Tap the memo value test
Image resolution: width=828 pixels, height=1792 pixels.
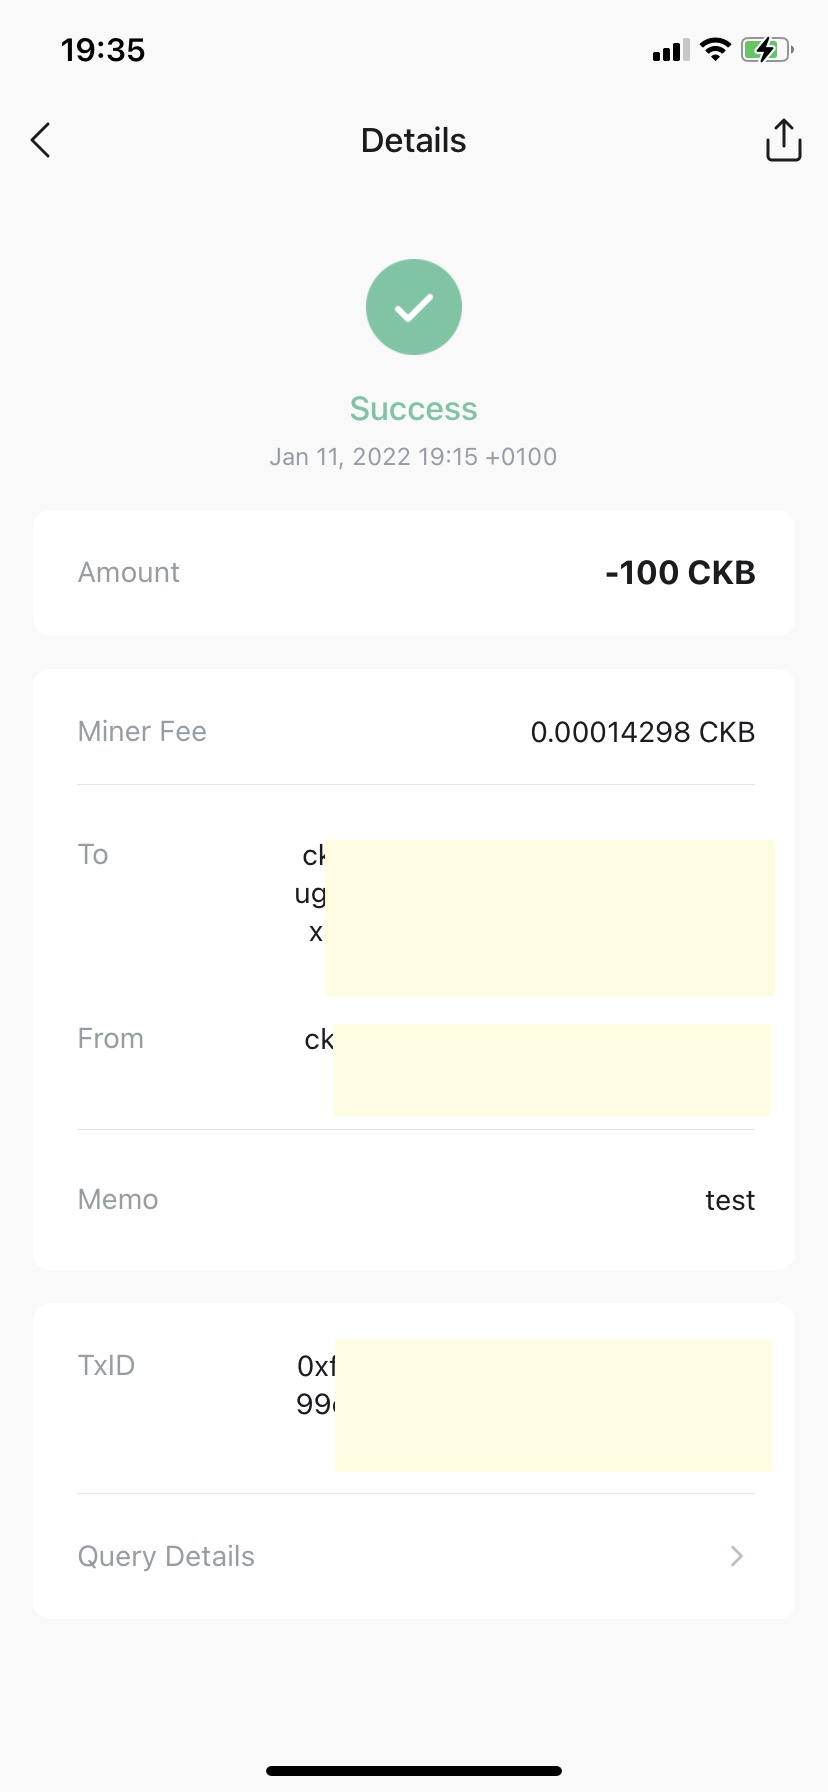729,1200
